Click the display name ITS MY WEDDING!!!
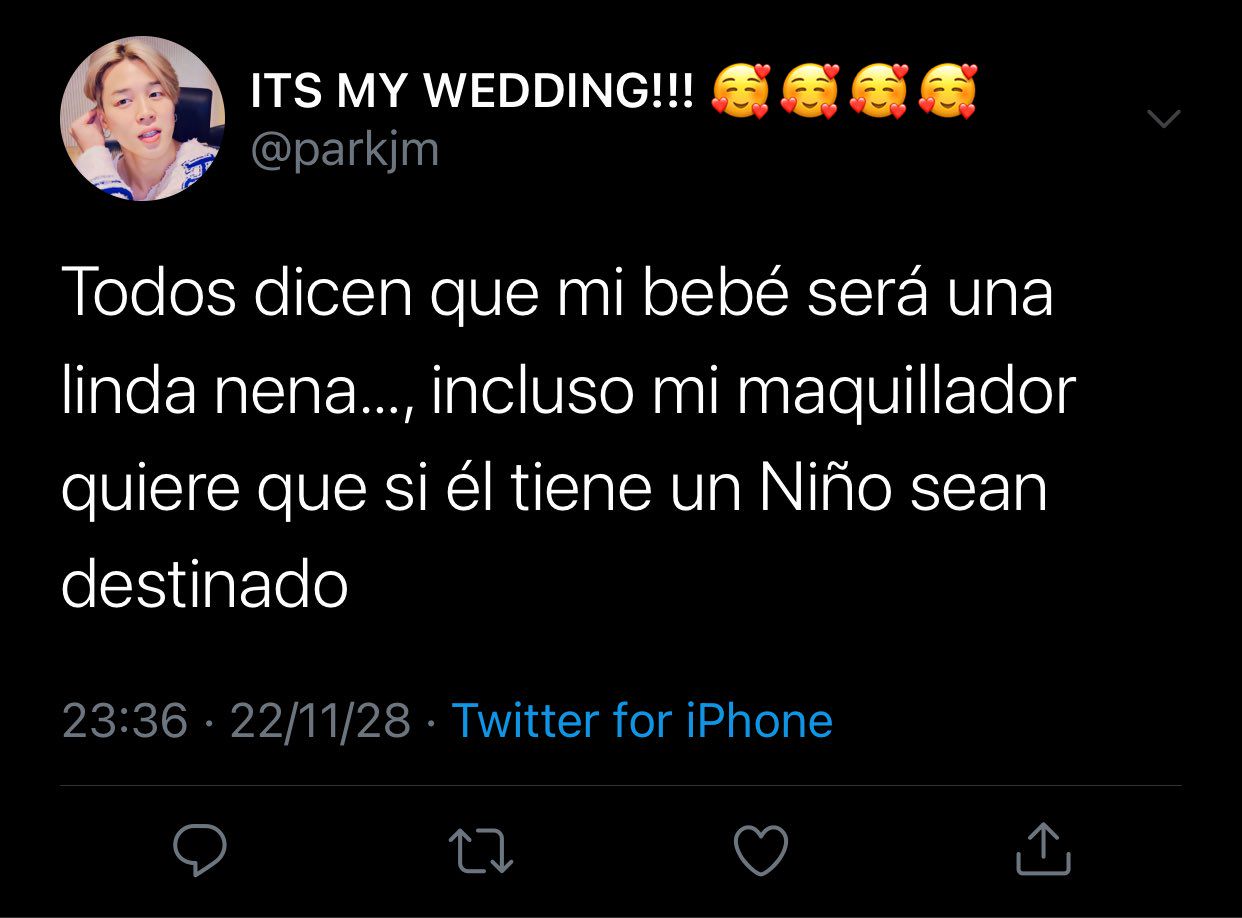1242x918 pixels. coord(470,94)
